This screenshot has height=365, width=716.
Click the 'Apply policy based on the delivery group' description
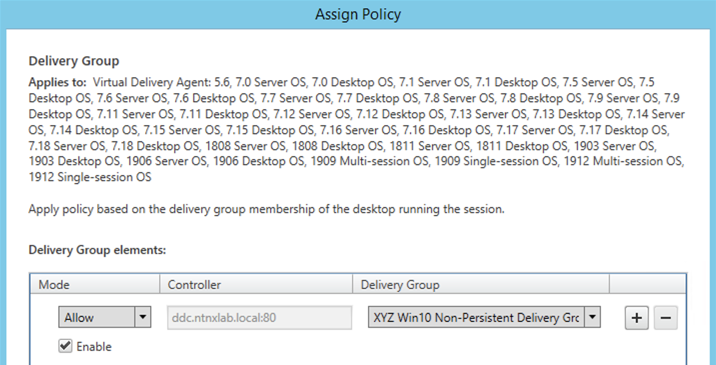(266, 209)
